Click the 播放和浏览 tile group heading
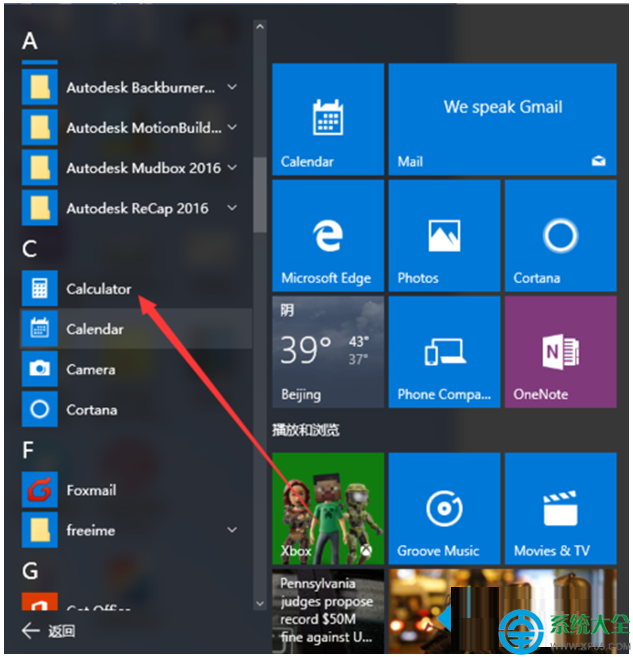The image size is (633, 657). pos(305,430)
